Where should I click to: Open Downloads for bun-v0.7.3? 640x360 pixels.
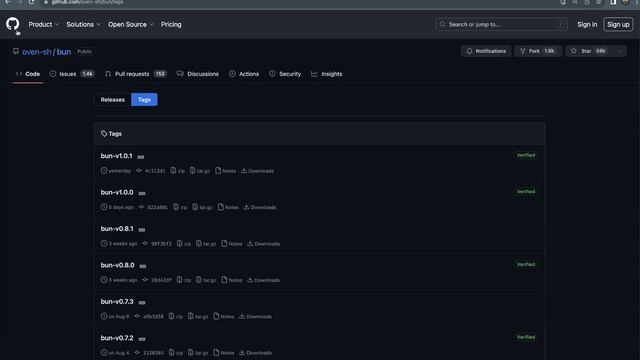pos(255,316)
